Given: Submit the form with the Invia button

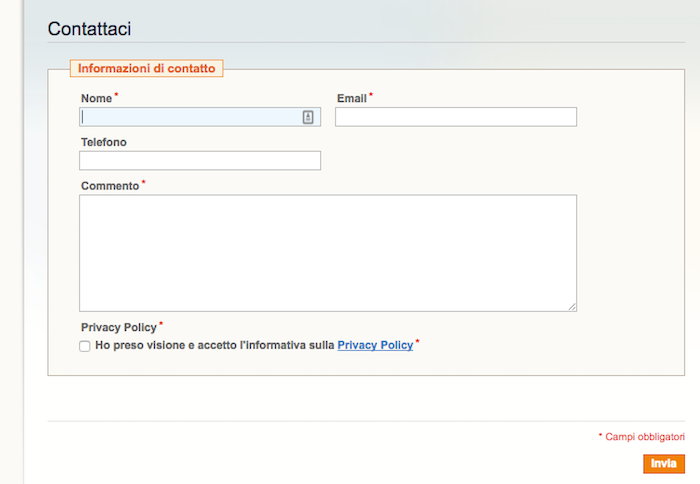Looking at the screenshot, I should pos(664,463).
